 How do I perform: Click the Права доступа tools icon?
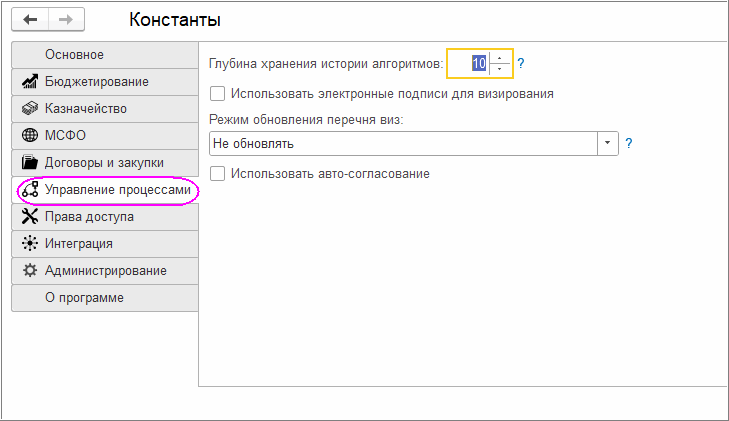(x=30, y=217)
